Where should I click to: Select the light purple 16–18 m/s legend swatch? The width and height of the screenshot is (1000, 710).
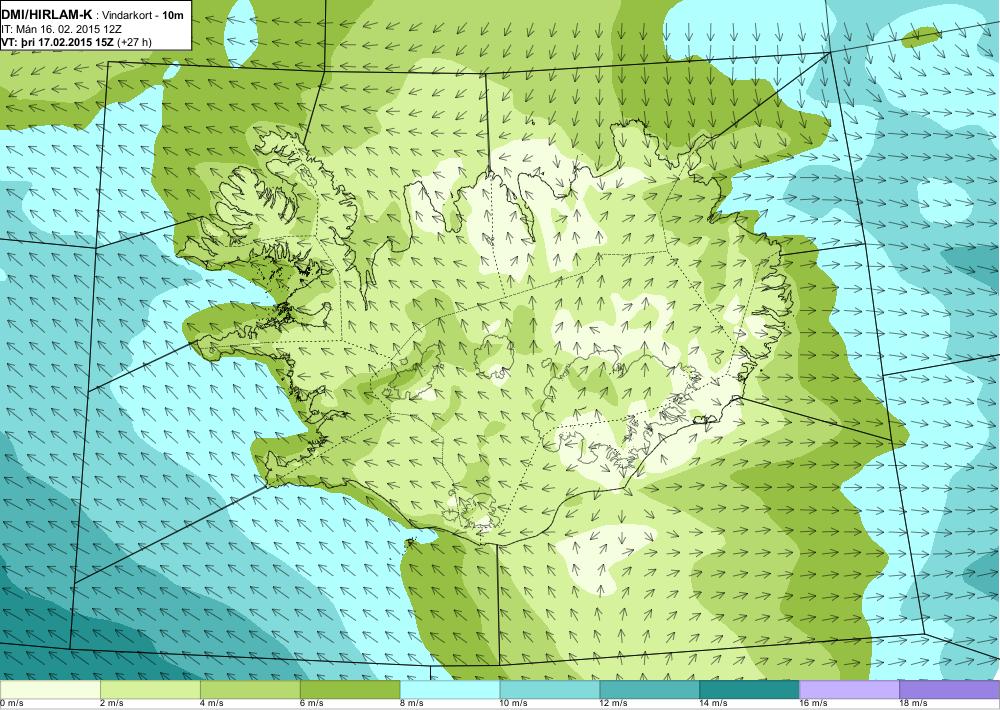pos(849,690)
